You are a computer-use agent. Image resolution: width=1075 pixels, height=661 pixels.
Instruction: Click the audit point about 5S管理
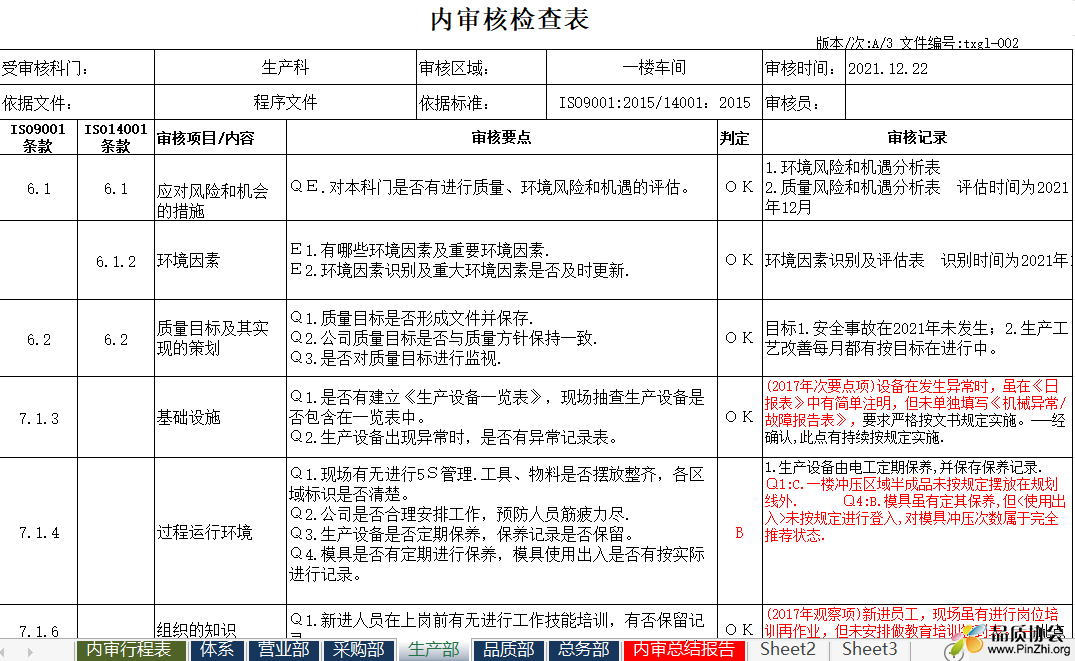pyautogui.click(x=502, y=532)
